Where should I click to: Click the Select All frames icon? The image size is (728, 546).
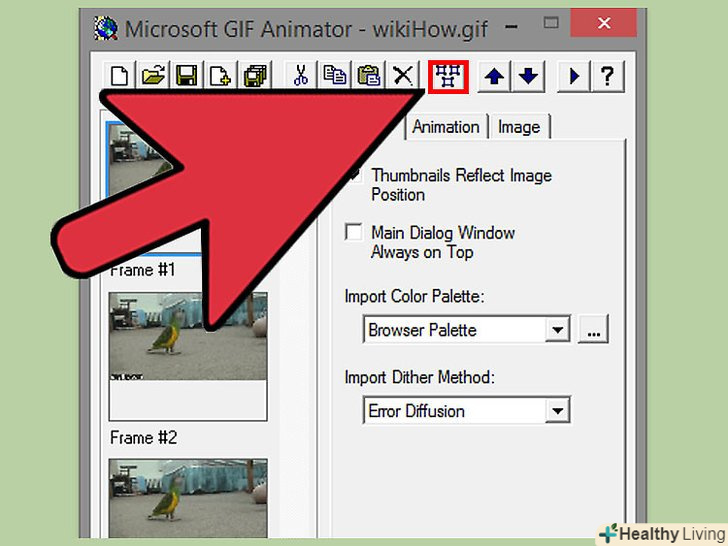(448, 77)
